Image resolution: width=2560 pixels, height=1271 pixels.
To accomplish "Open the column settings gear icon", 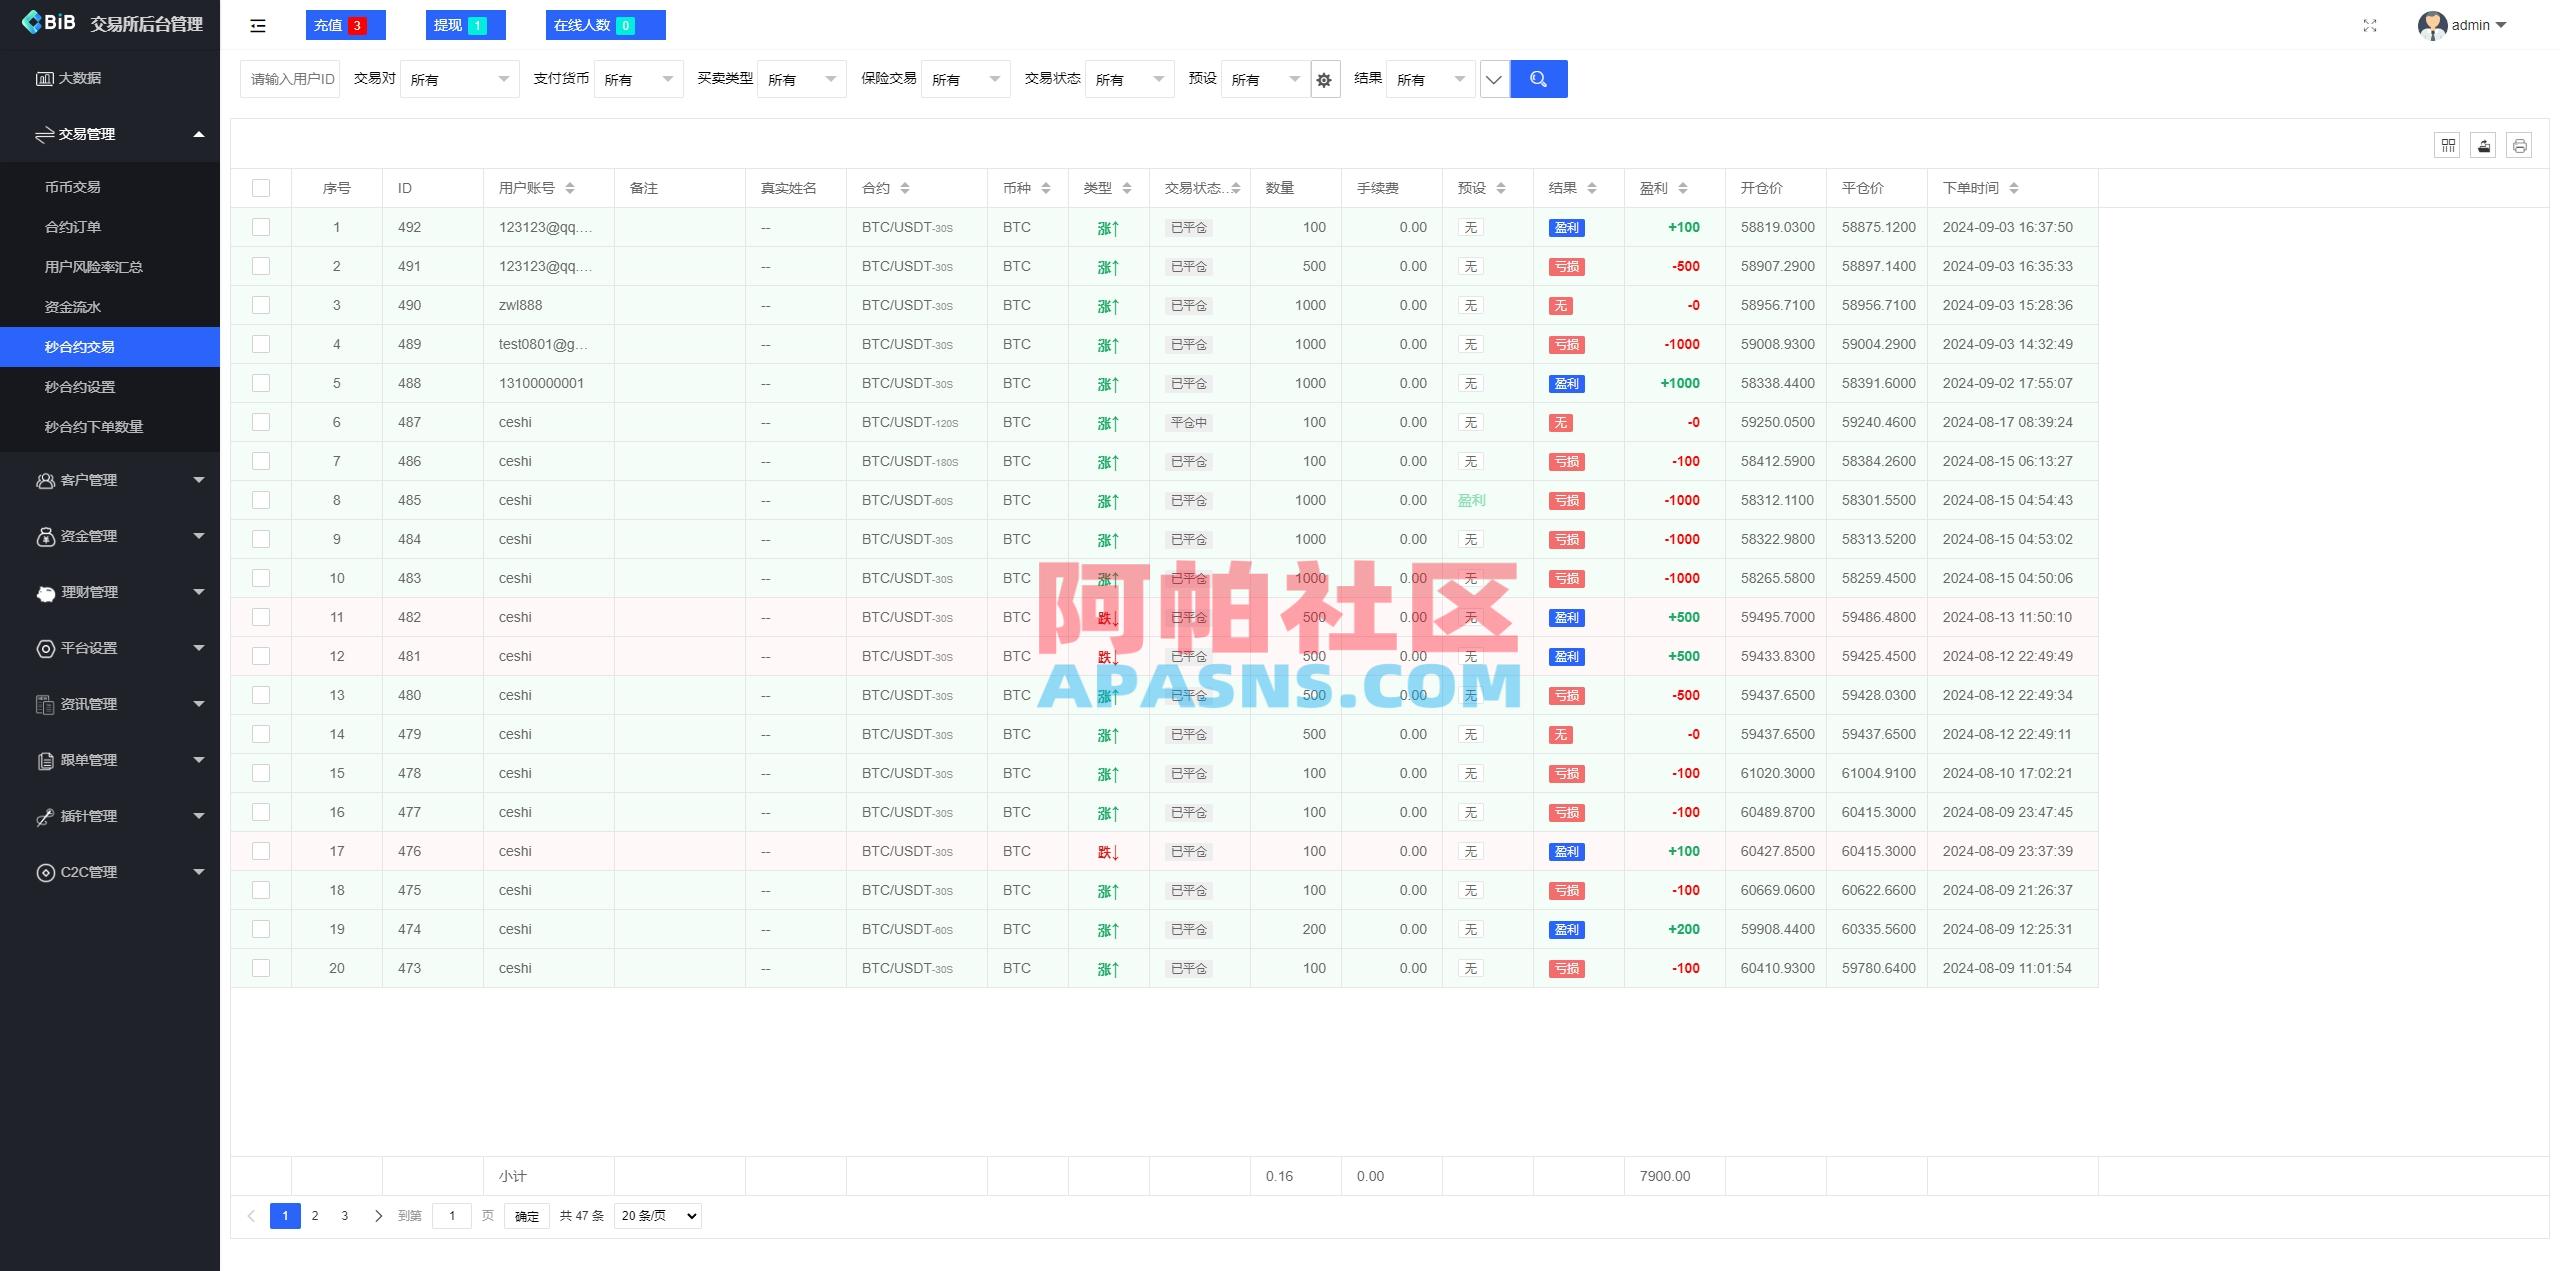I will tap(1324, 78).
